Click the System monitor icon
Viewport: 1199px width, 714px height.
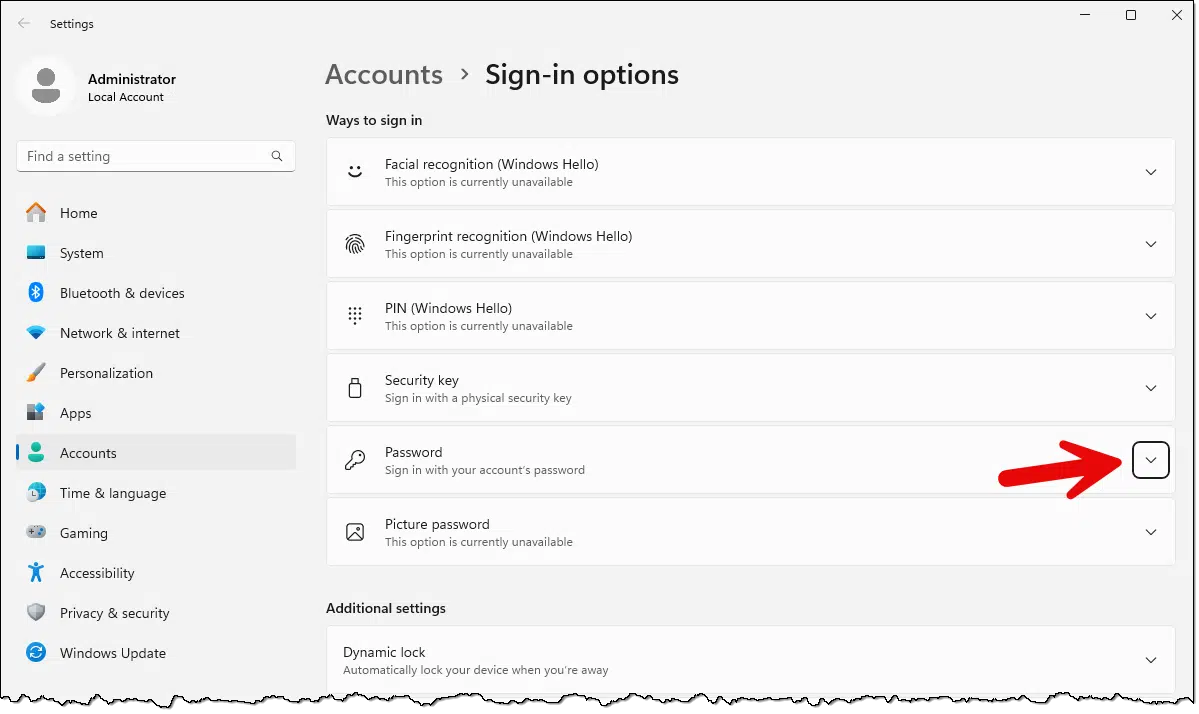(x=36, y=252)
